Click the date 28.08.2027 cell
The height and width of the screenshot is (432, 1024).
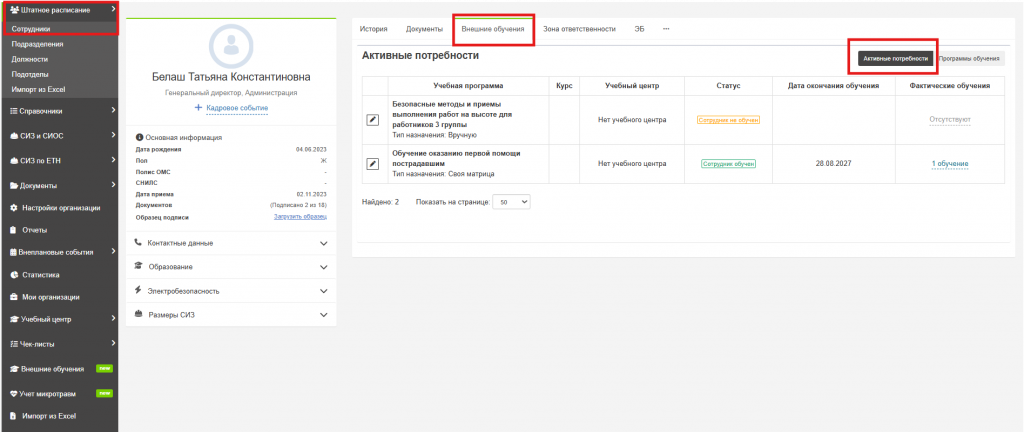(x=833, y=164)
